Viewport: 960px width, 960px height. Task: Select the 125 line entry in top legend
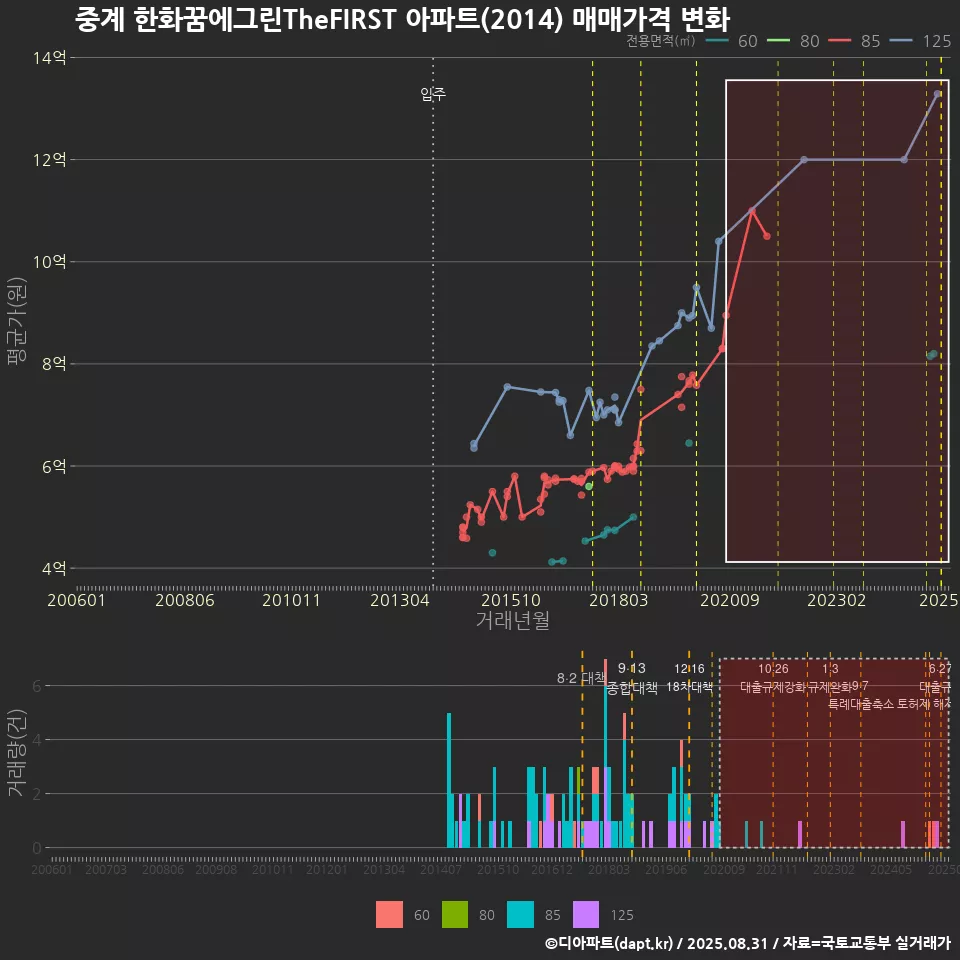920,41
